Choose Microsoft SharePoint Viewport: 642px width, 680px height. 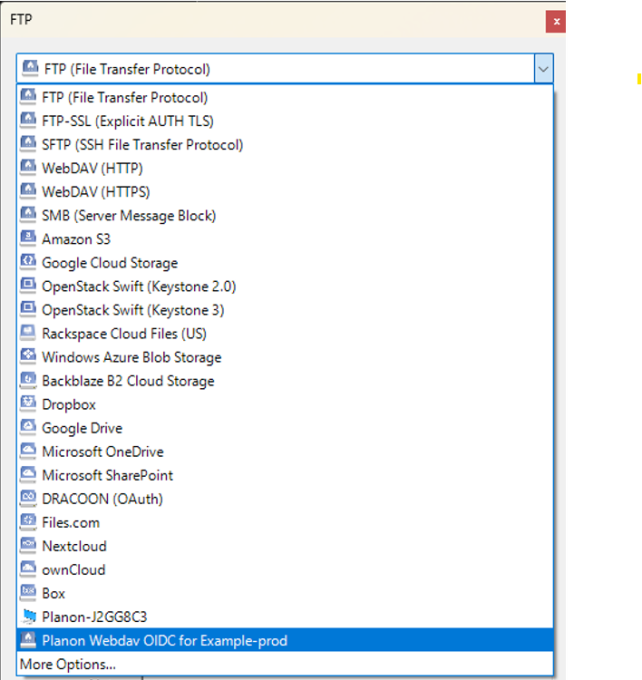pos(285,475)
